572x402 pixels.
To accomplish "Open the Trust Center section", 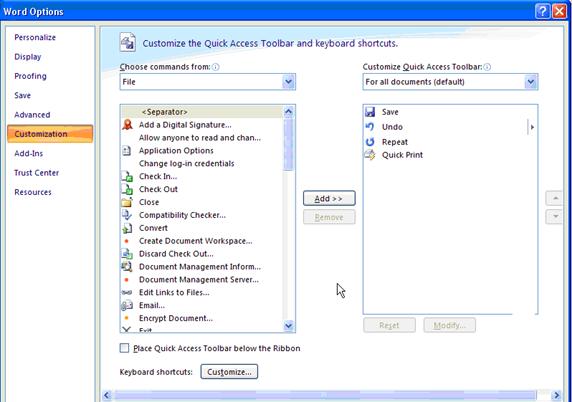I will pyautogui.click(x=36, y=173).
